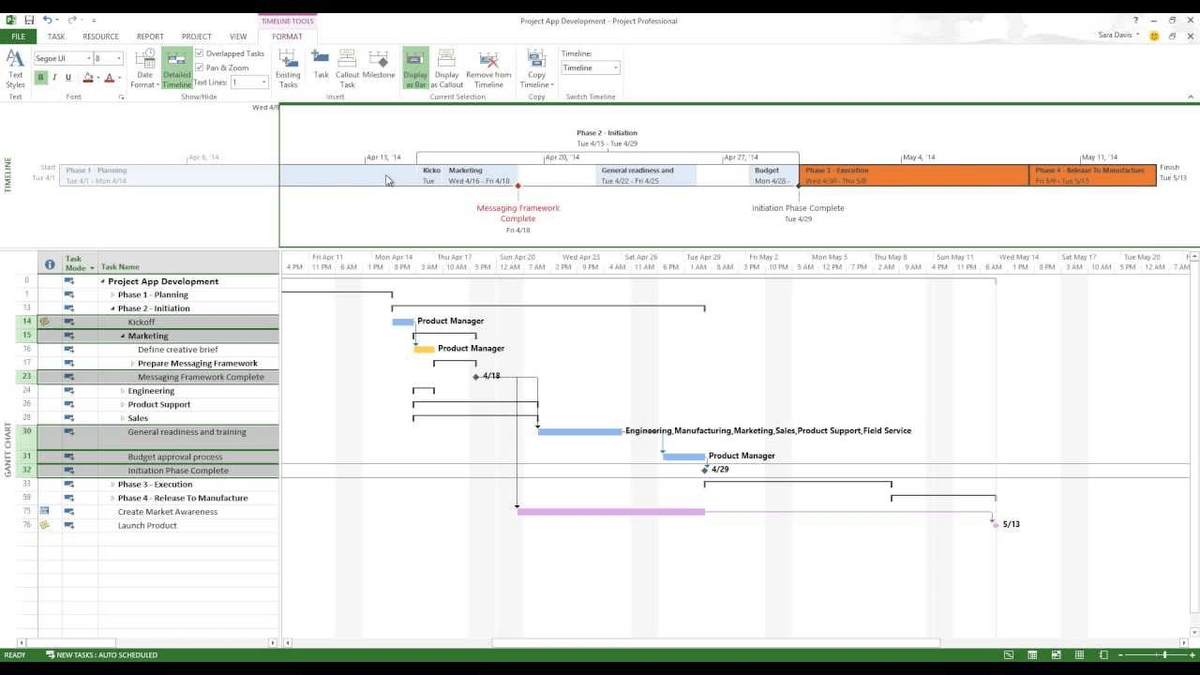Toggle the Display as Bar button
Screen dimensions: 1200x675
point(416,68)
